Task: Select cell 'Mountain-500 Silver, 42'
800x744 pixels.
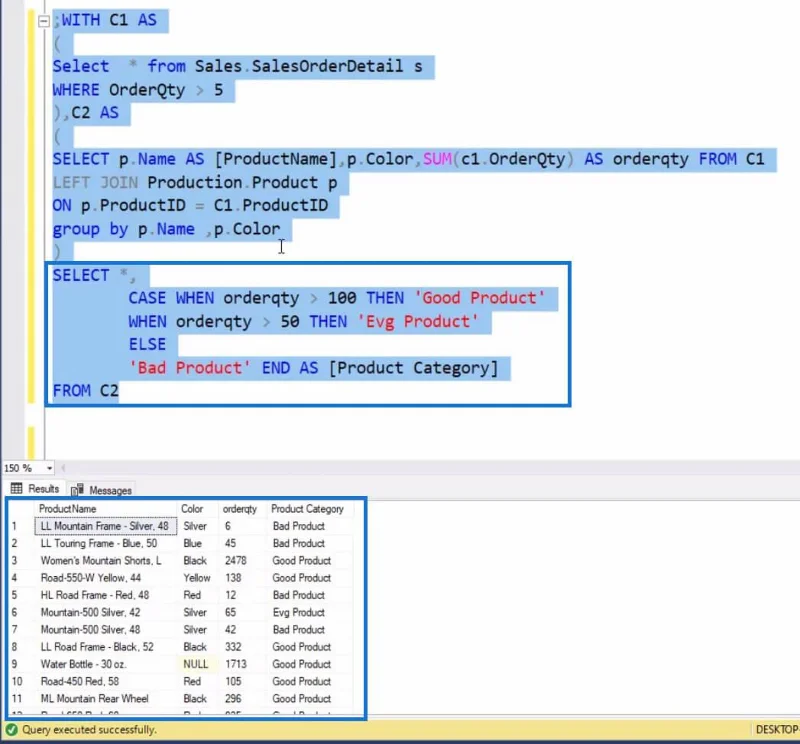Action: (105, 612)
